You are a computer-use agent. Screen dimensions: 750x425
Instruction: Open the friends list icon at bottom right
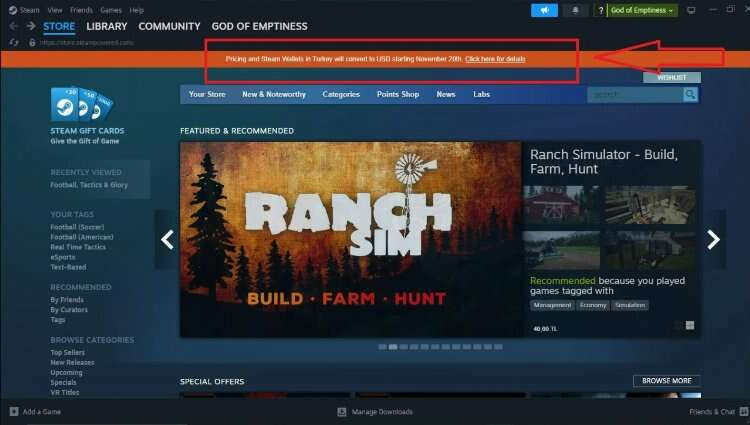(x=744, y=412)
